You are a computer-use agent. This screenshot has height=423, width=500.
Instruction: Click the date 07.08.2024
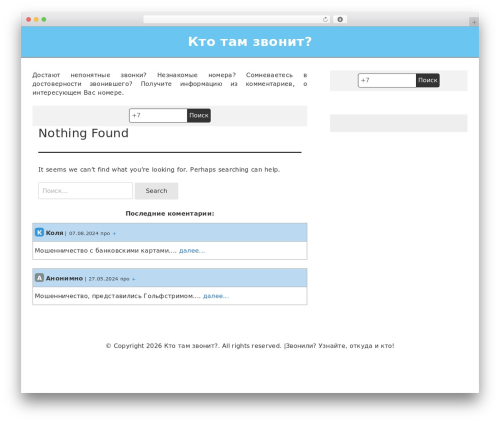pos(84,233)
